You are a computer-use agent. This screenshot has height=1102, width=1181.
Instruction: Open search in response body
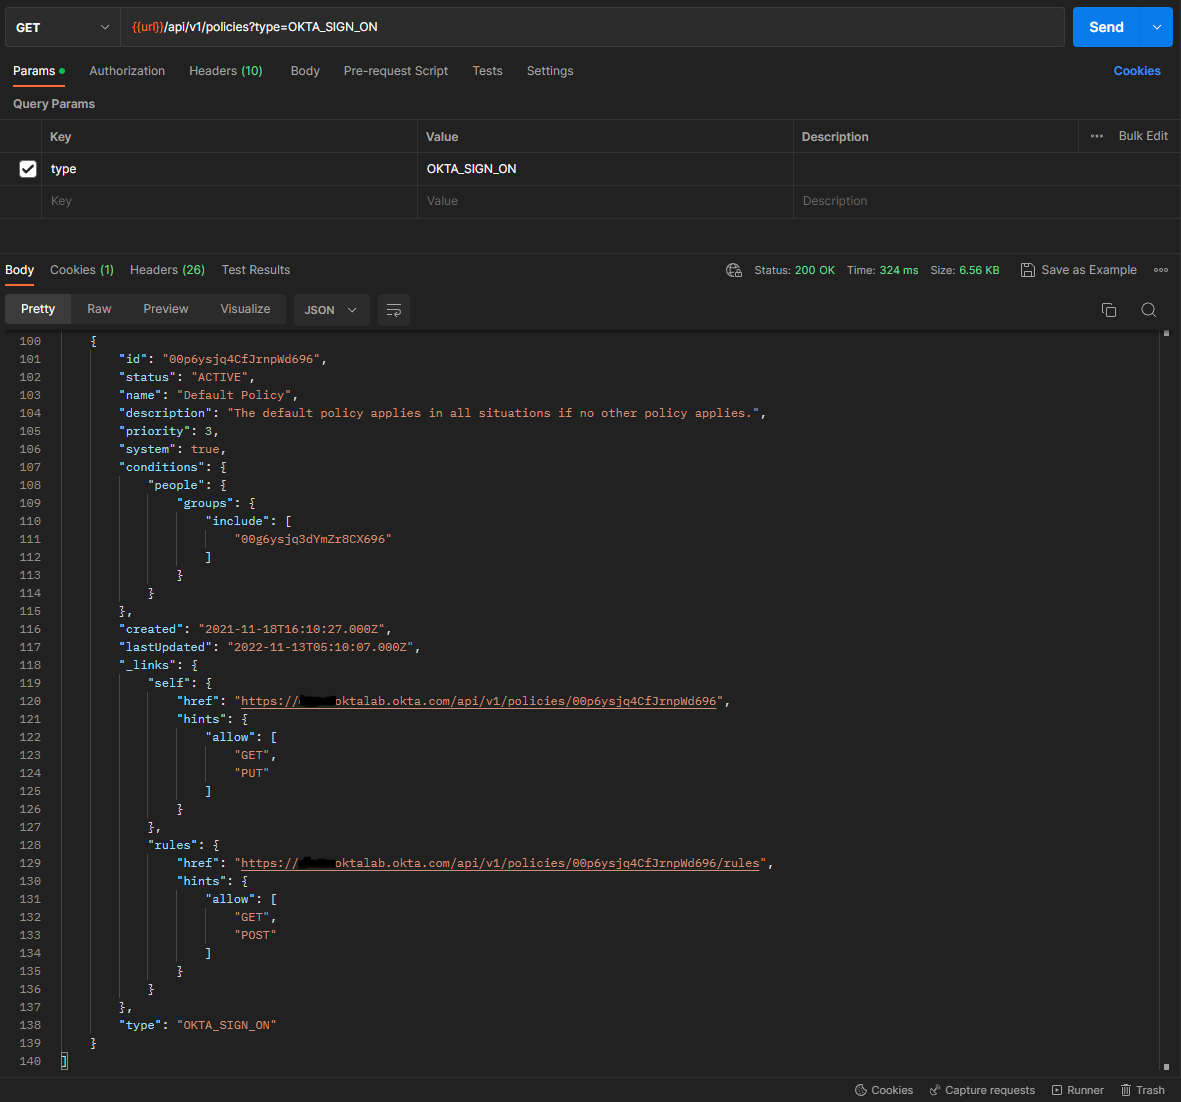[1148, 310]
